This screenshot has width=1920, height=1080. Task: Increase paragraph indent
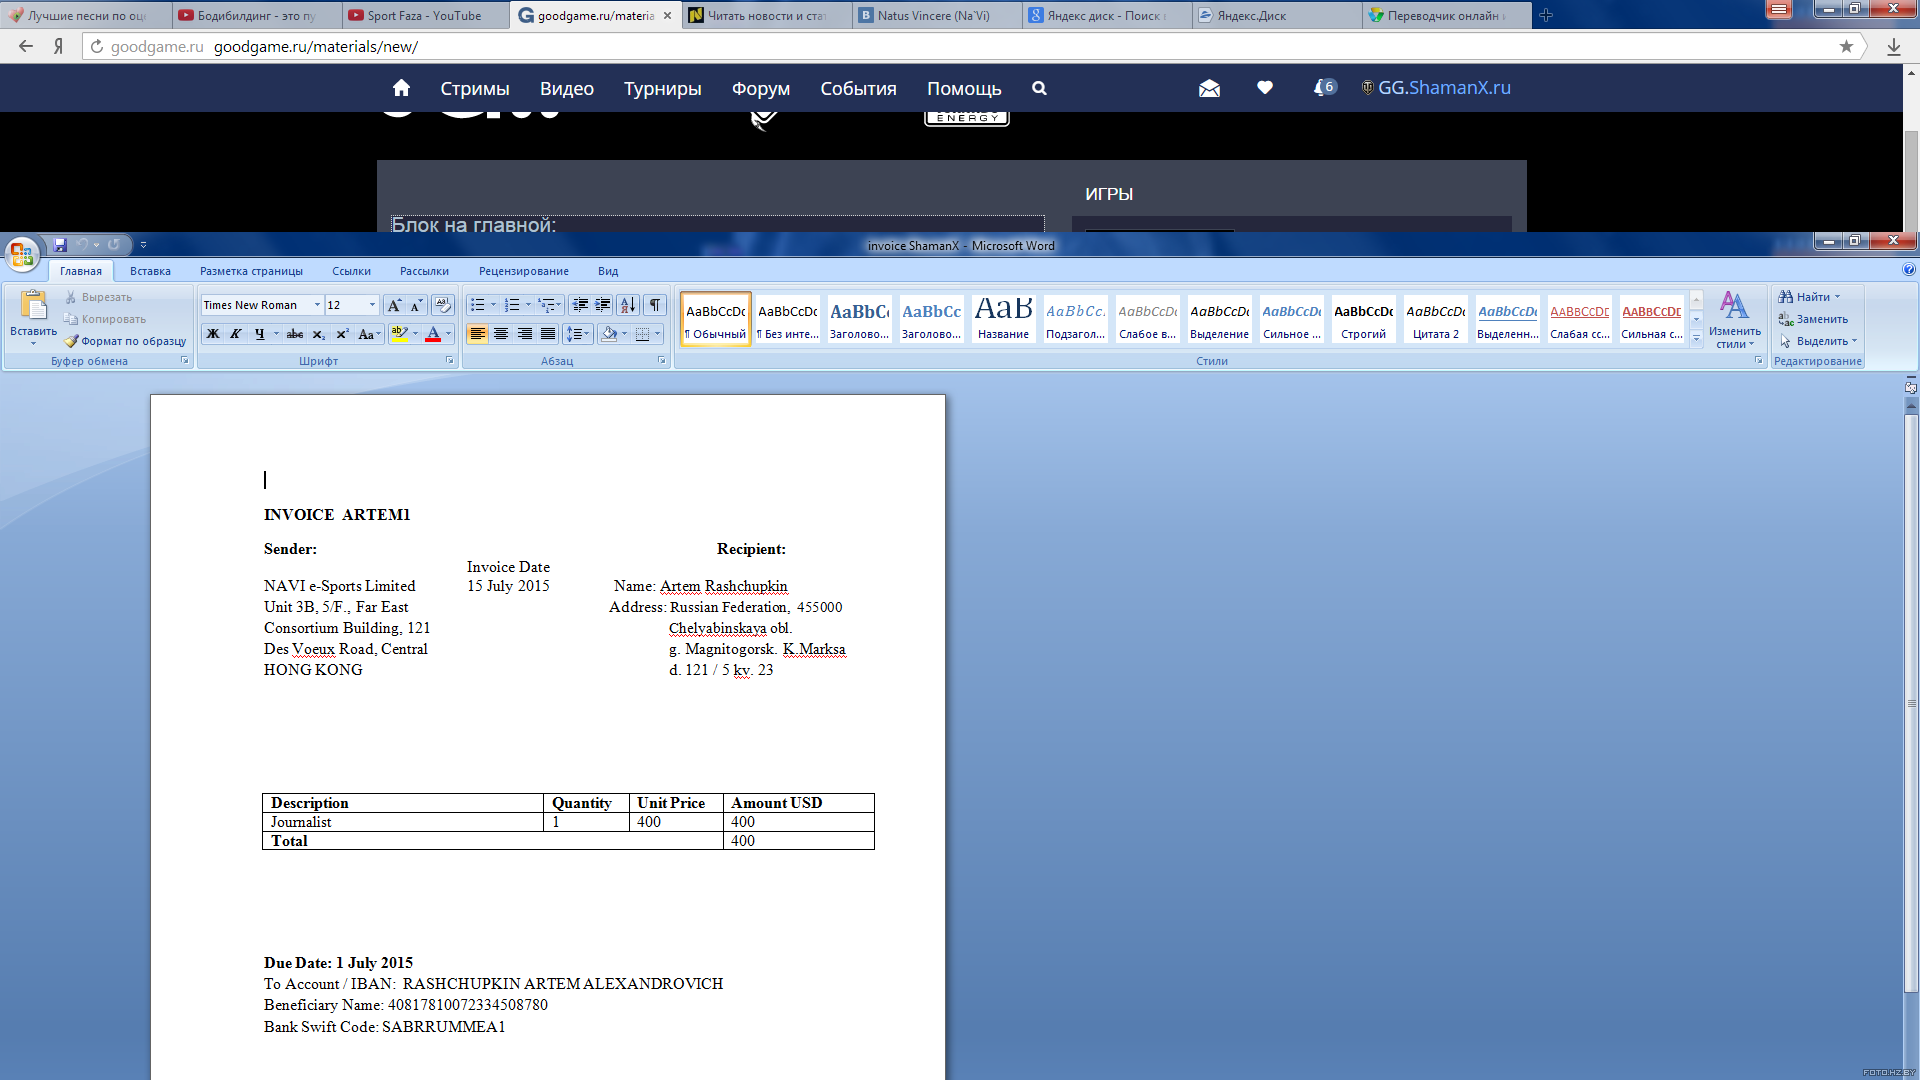[x=603, y=305]
